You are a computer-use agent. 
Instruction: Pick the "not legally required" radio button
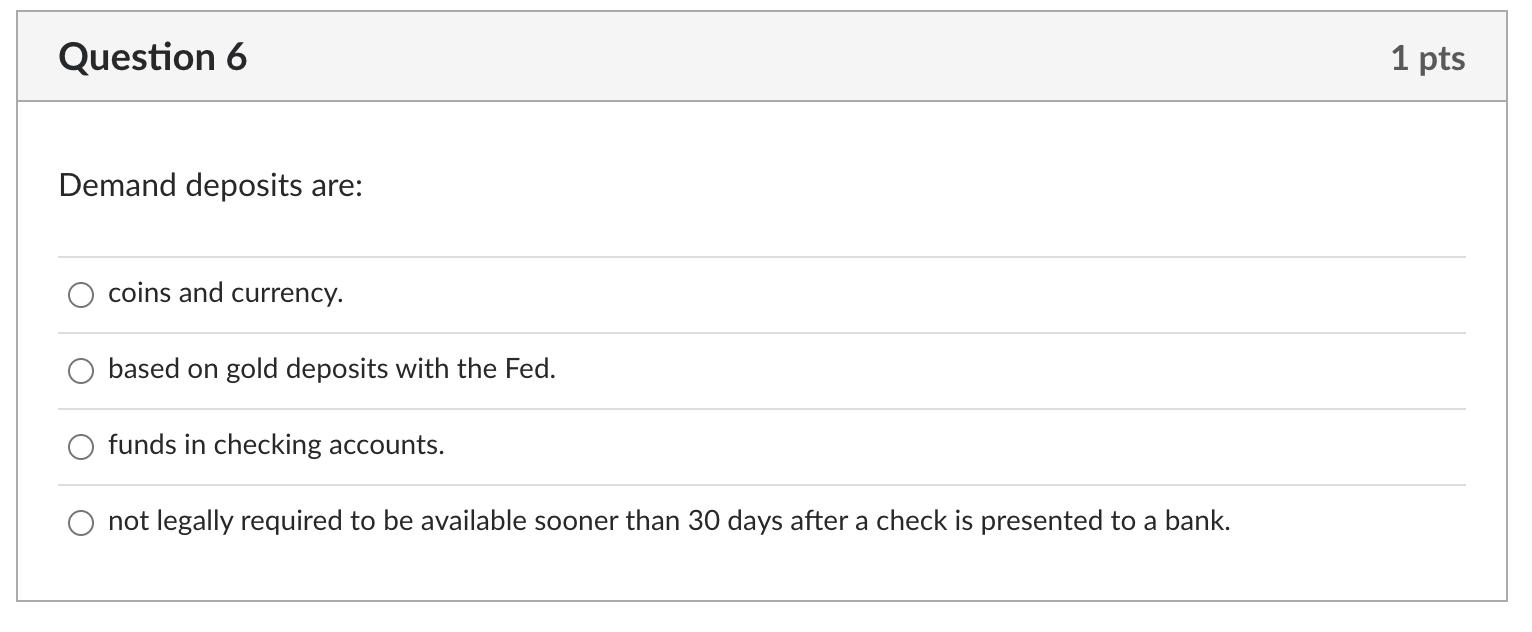coord(81,523)
